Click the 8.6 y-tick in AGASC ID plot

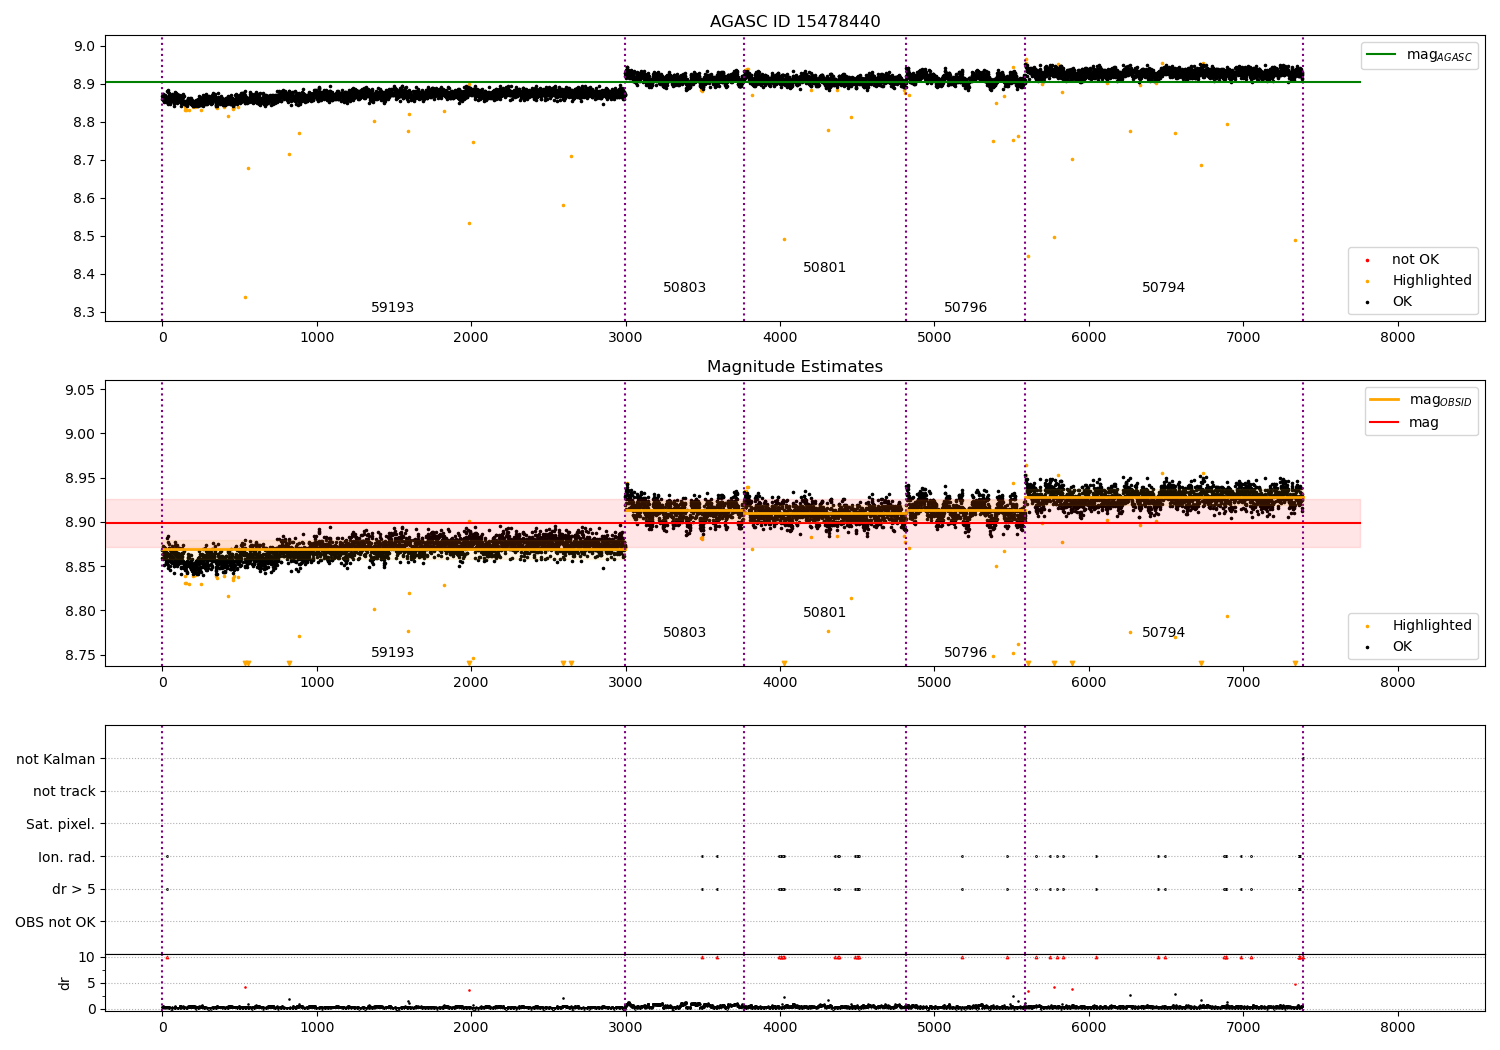[84, 198]
